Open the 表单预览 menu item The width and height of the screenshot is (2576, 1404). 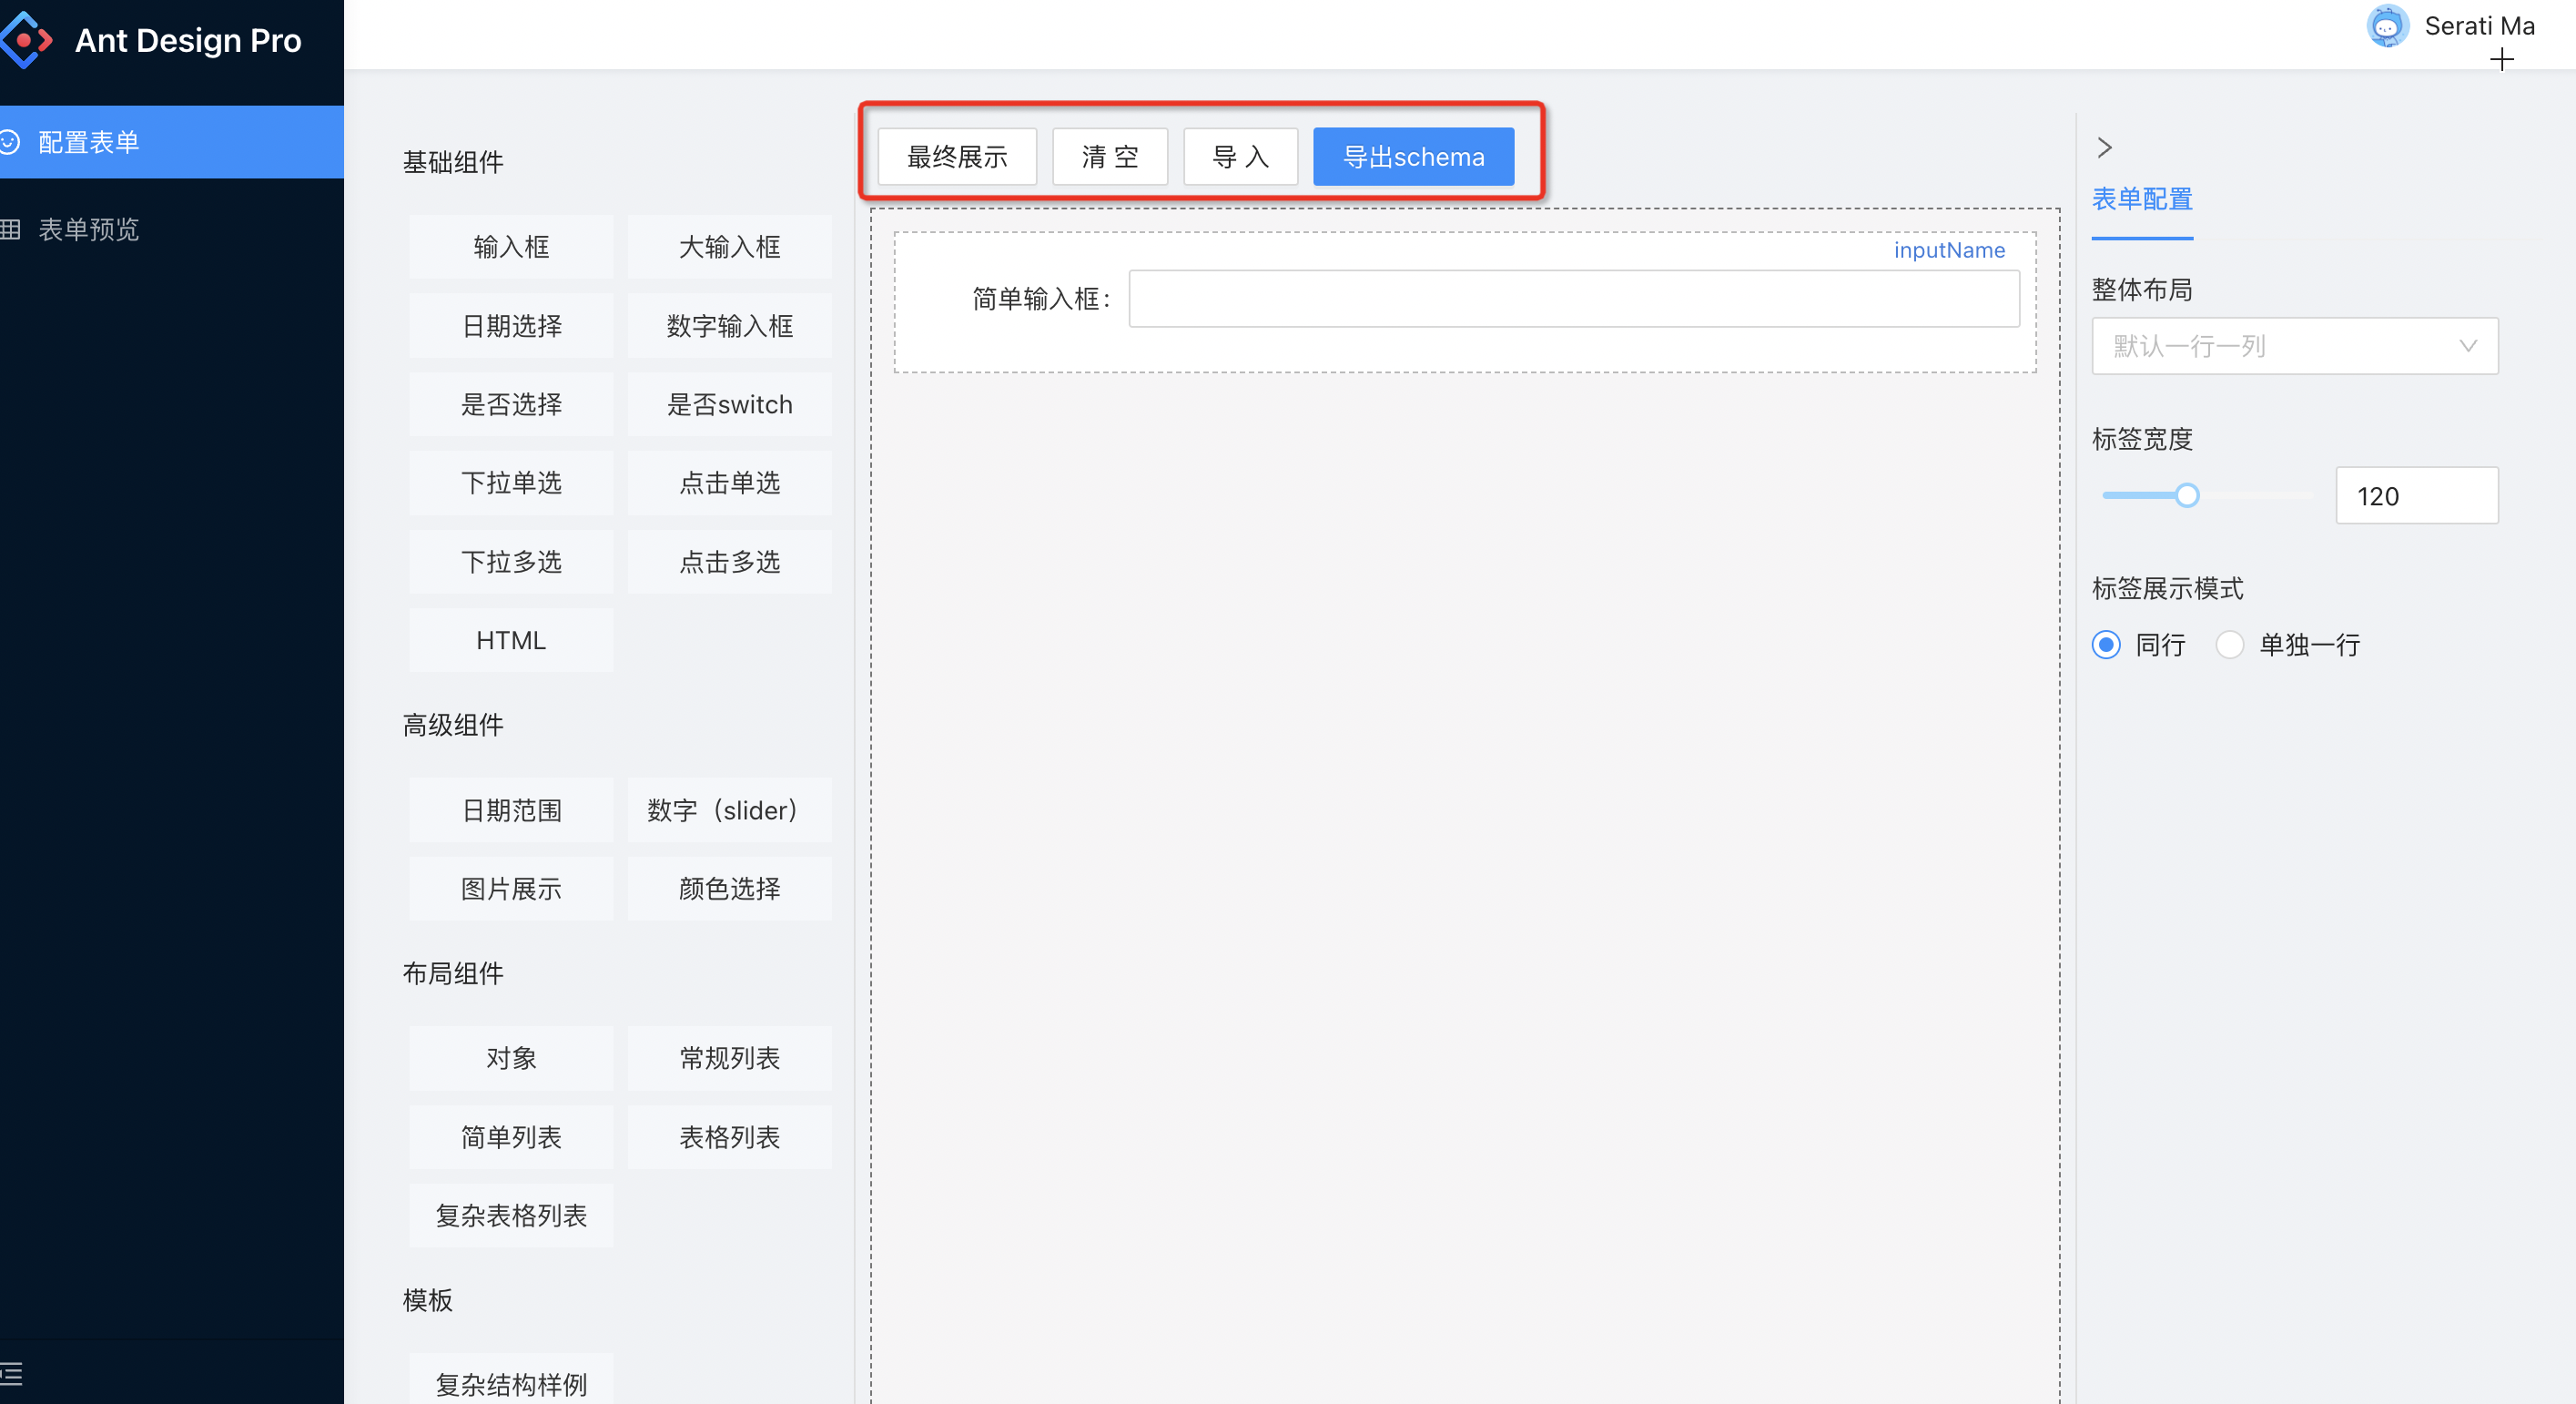click(x=172, y=229)
